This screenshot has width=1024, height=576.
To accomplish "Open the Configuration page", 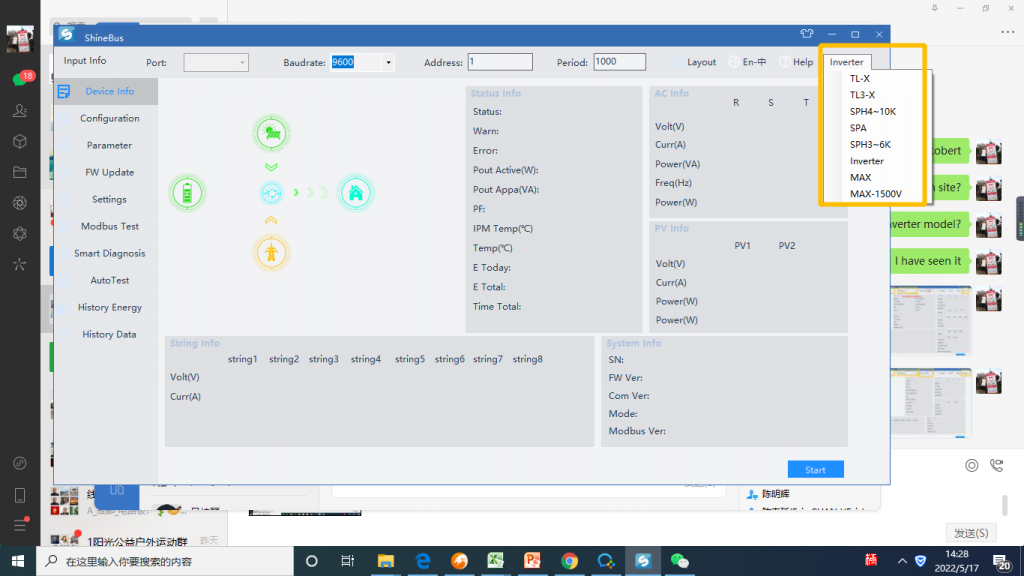I will [x=109, y=118].
